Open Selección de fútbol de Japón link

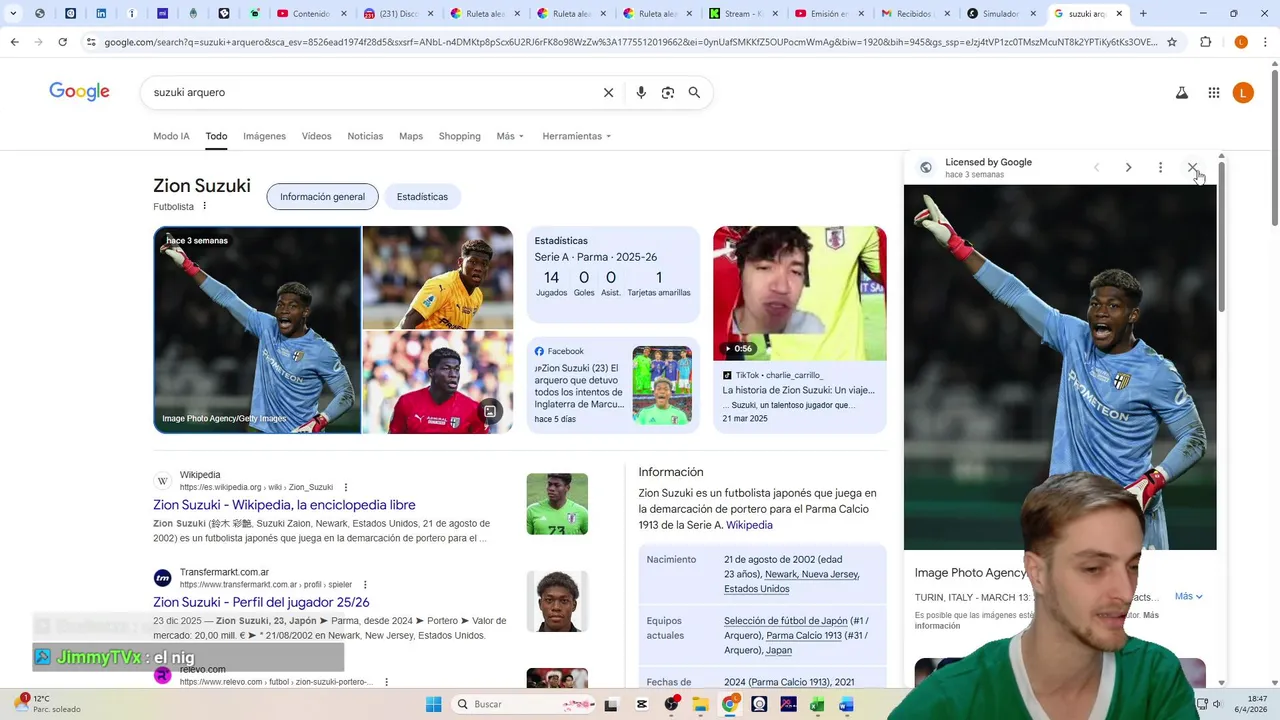click(785, 621)
